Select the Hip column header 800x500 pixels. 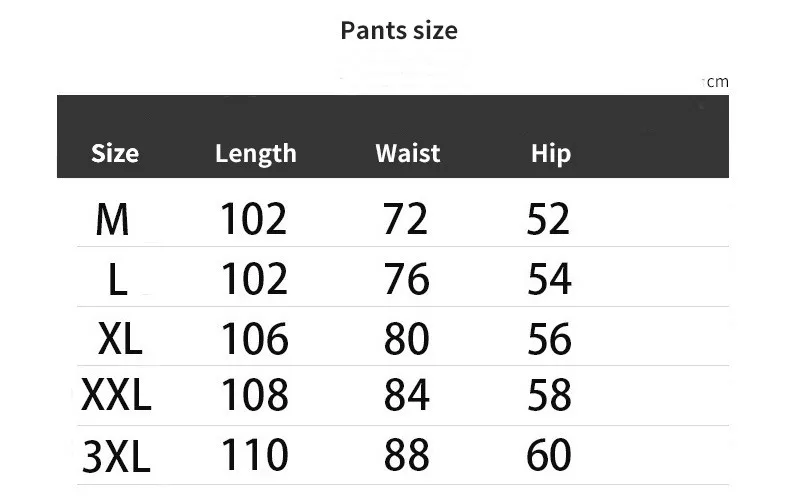pyautogui.click(x=551, y=154)
